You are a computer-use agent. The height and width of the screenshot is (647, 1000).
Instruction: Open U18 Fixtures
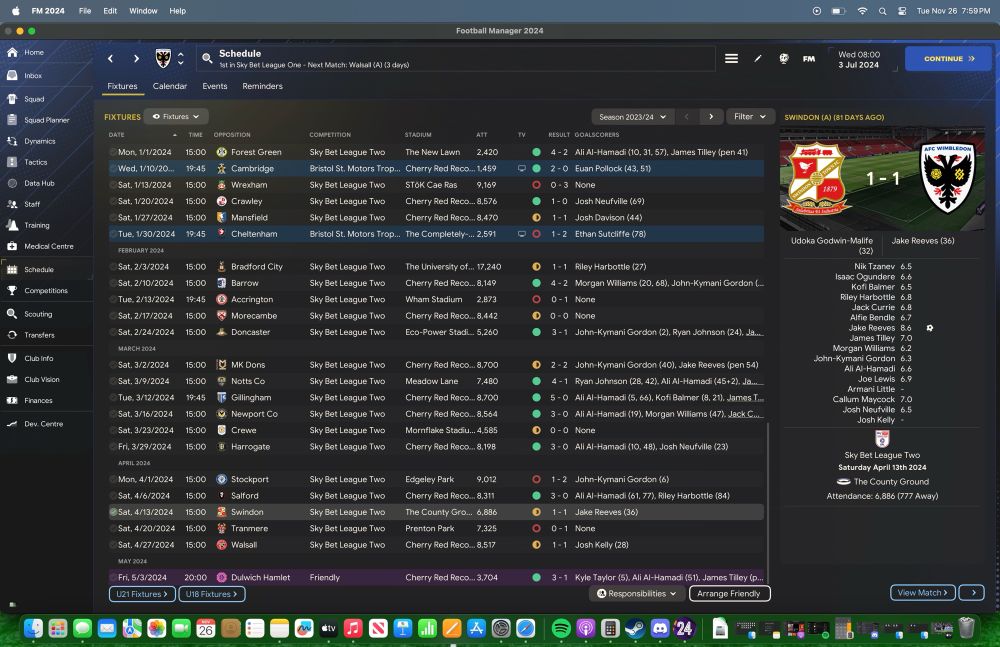[x=212, y=594]
